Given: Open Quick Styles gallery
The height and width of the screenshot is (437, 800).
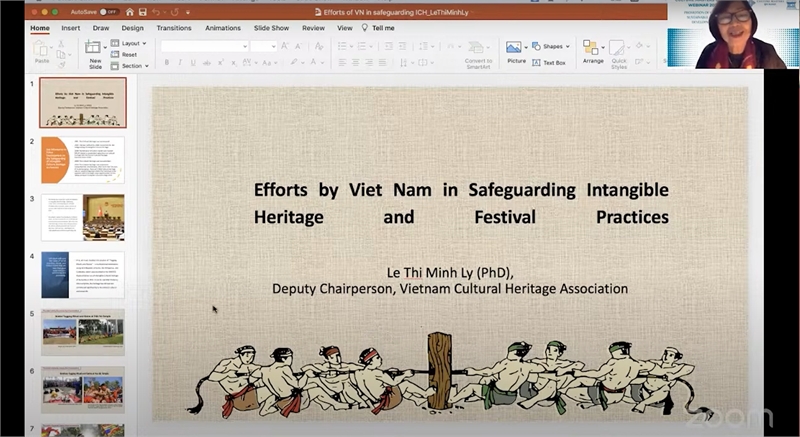Looking at the screenshot, I should tap(618, 55).
